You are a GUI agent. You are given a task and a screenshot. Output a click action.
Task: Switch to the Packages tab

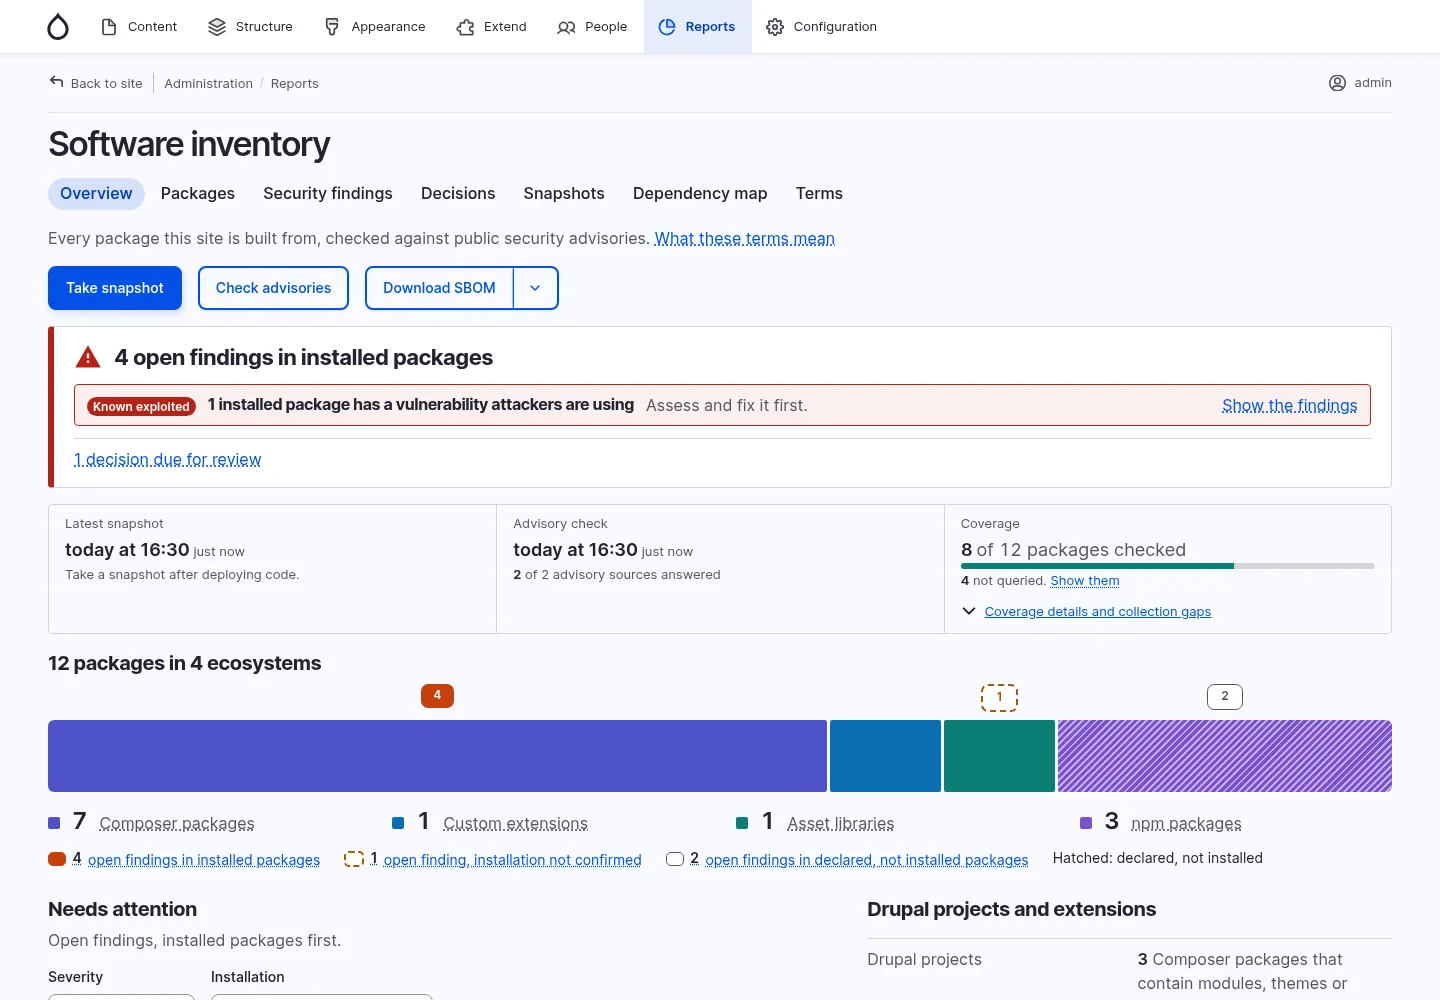tap(198, 194)
